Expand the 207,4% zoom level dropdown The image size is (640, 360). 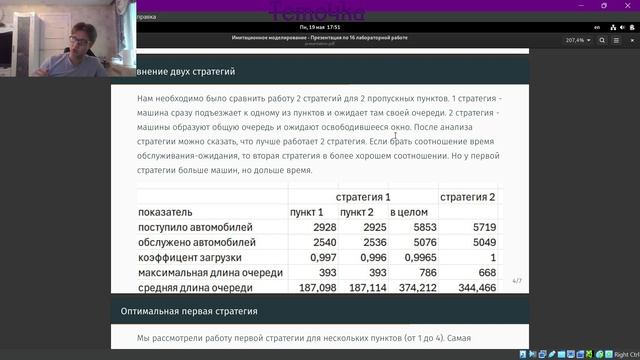pyautogui.click(x=578, y=40)
